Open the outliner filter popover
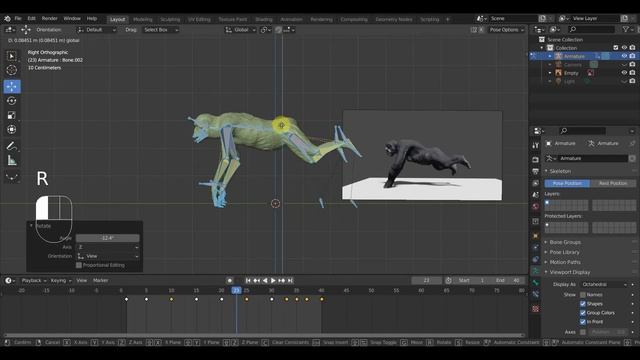Image resolution: width=640 pixels, height=360 pixels. [627, 29]
